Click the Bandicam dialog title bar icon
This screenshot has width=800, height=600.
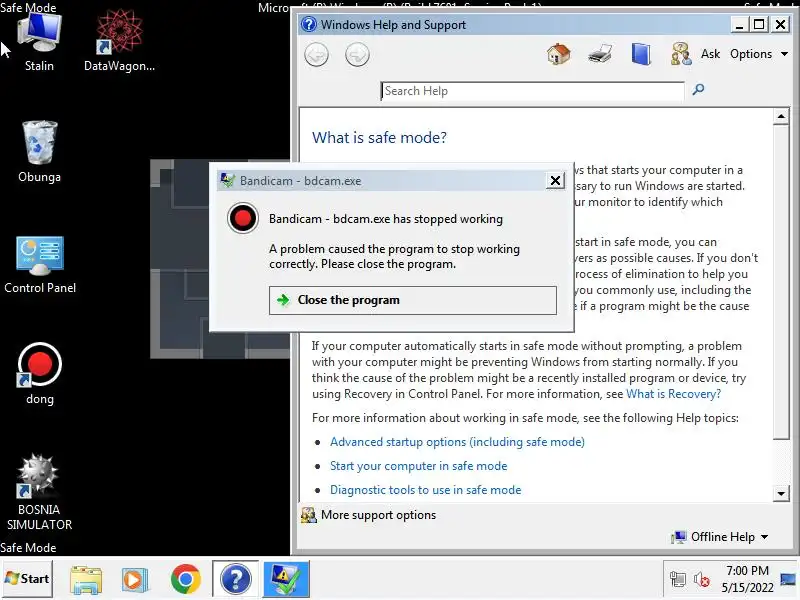pyautogui.click(x=228, y=180)
